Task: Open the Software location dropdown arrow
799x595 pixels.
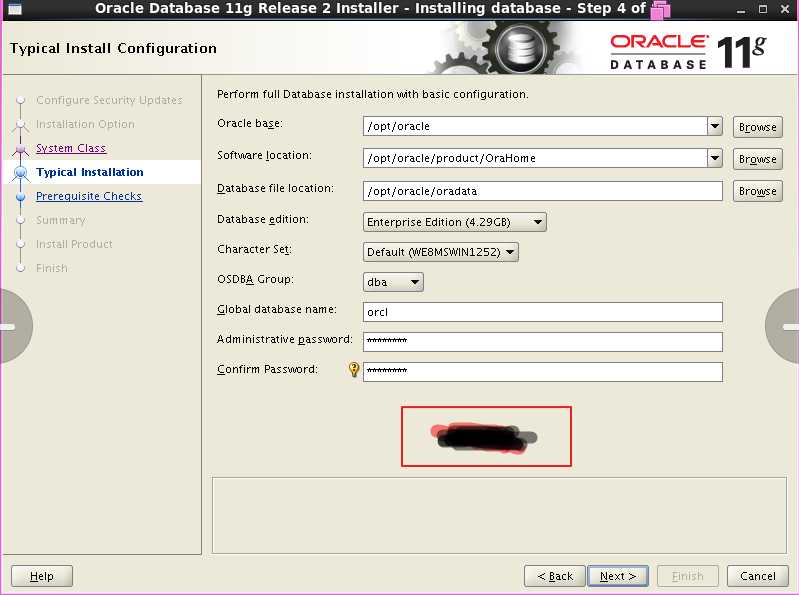Action: click(x=715, y=158)
